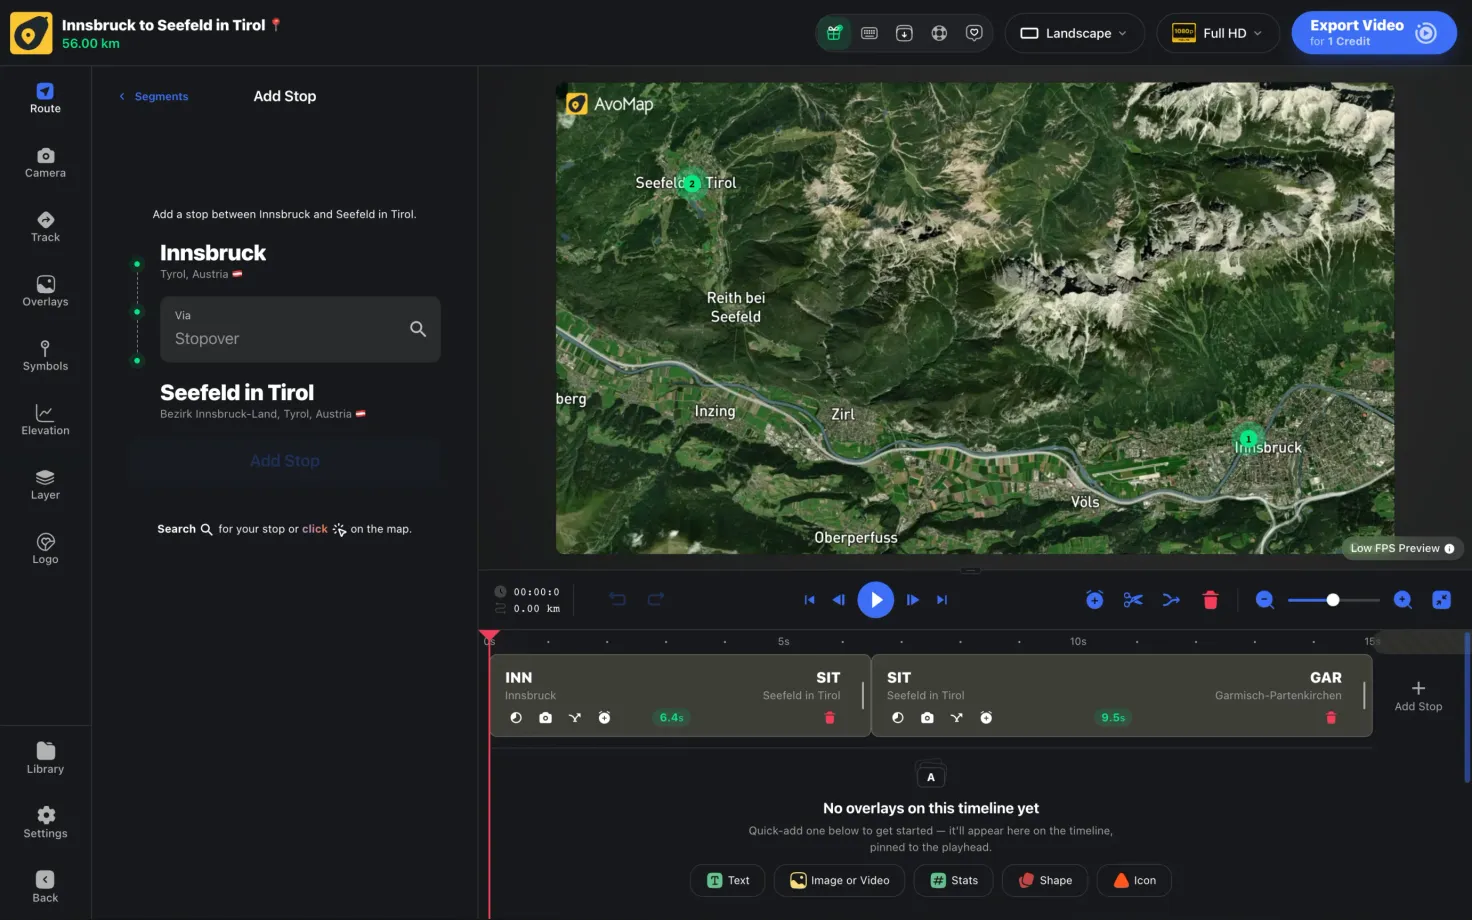Viewport: 1472px width, 920px height.
Task: Click the merge segments arrow icon
Action: pos(1171,600)
